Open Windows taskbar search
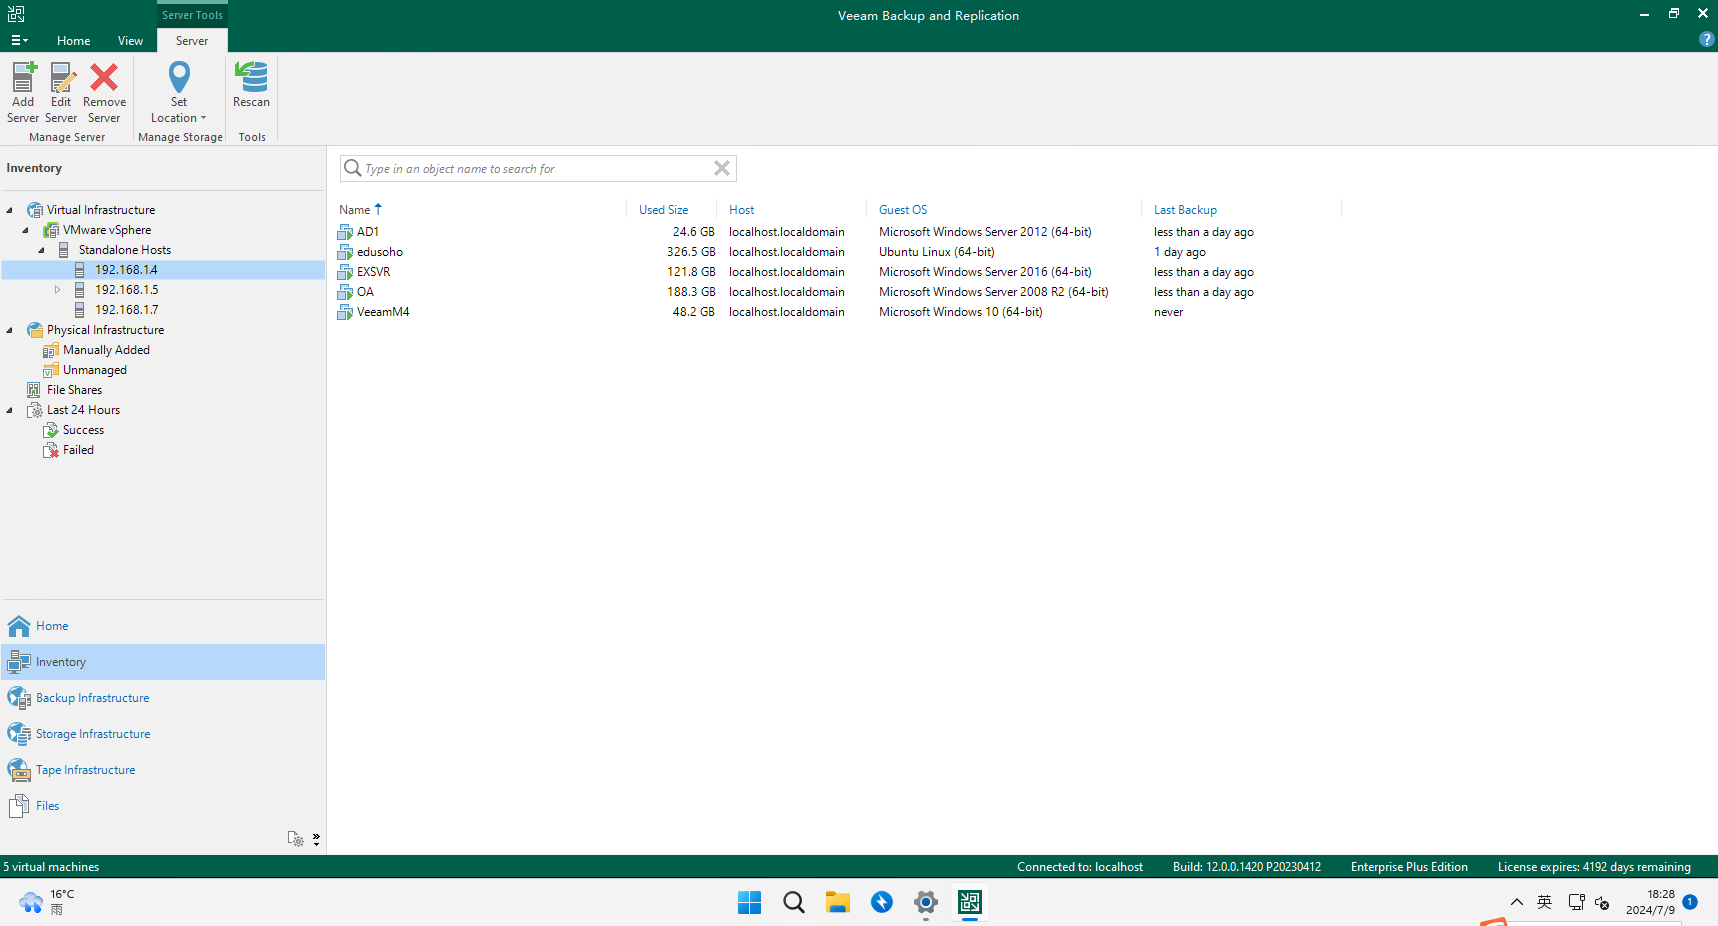 point(793,902)
